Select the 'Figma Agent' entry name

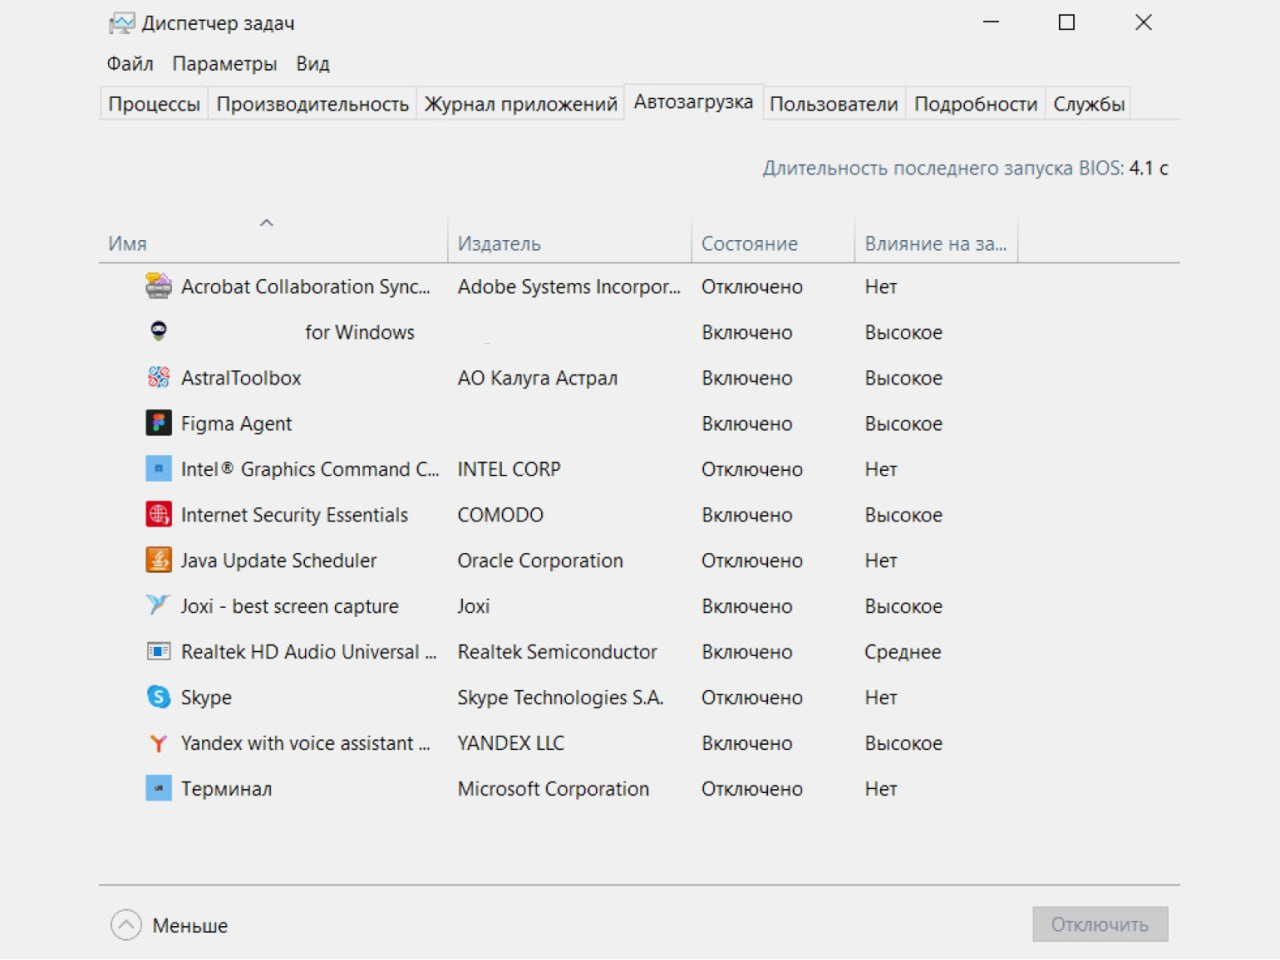237,424
